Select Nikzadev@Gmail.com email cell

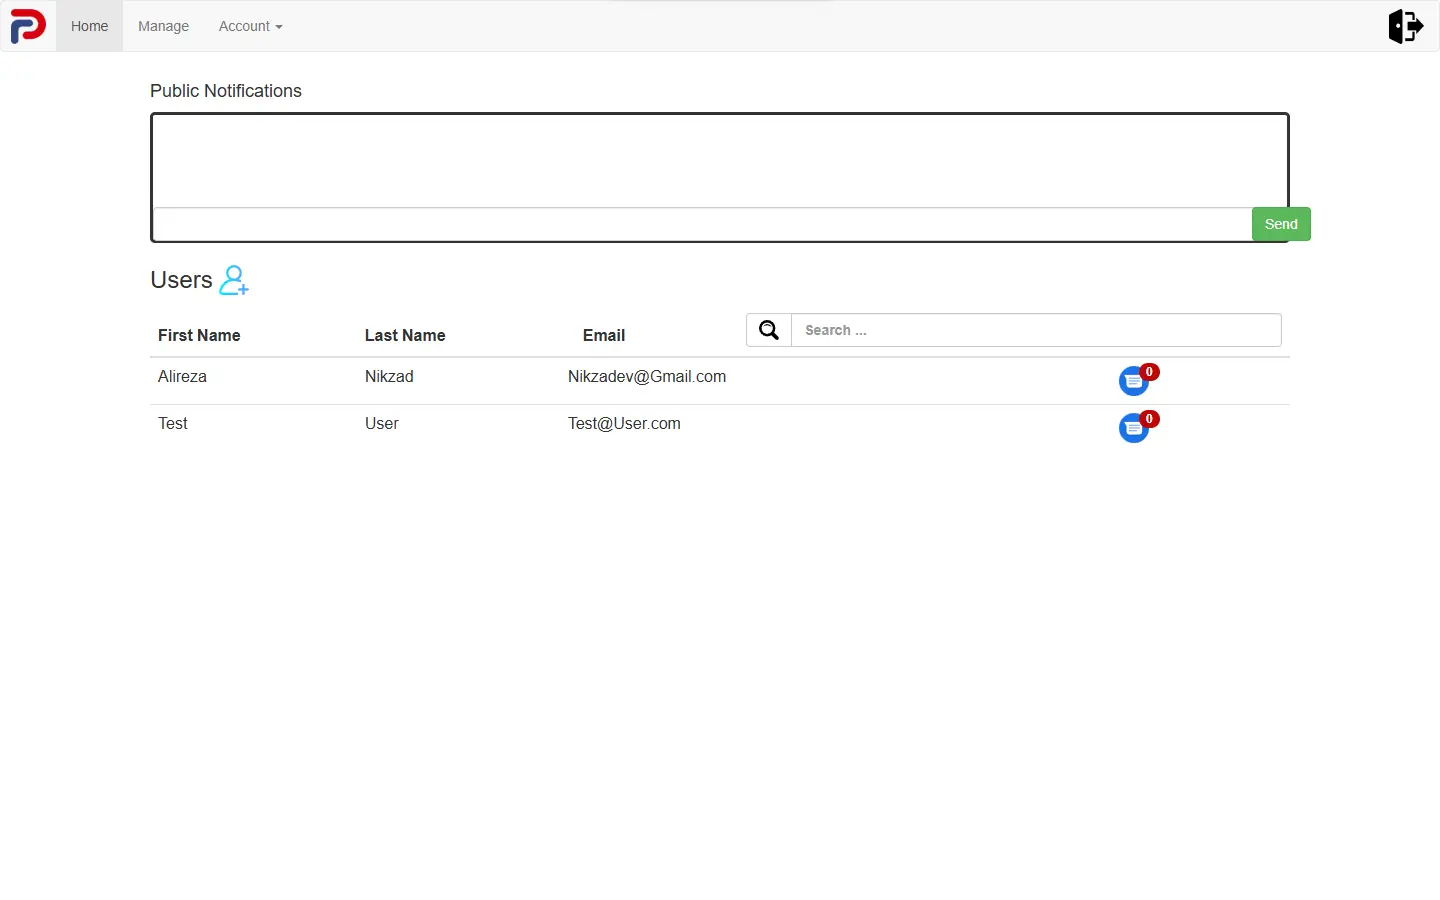pyautogui.click(x=647, y=377)
